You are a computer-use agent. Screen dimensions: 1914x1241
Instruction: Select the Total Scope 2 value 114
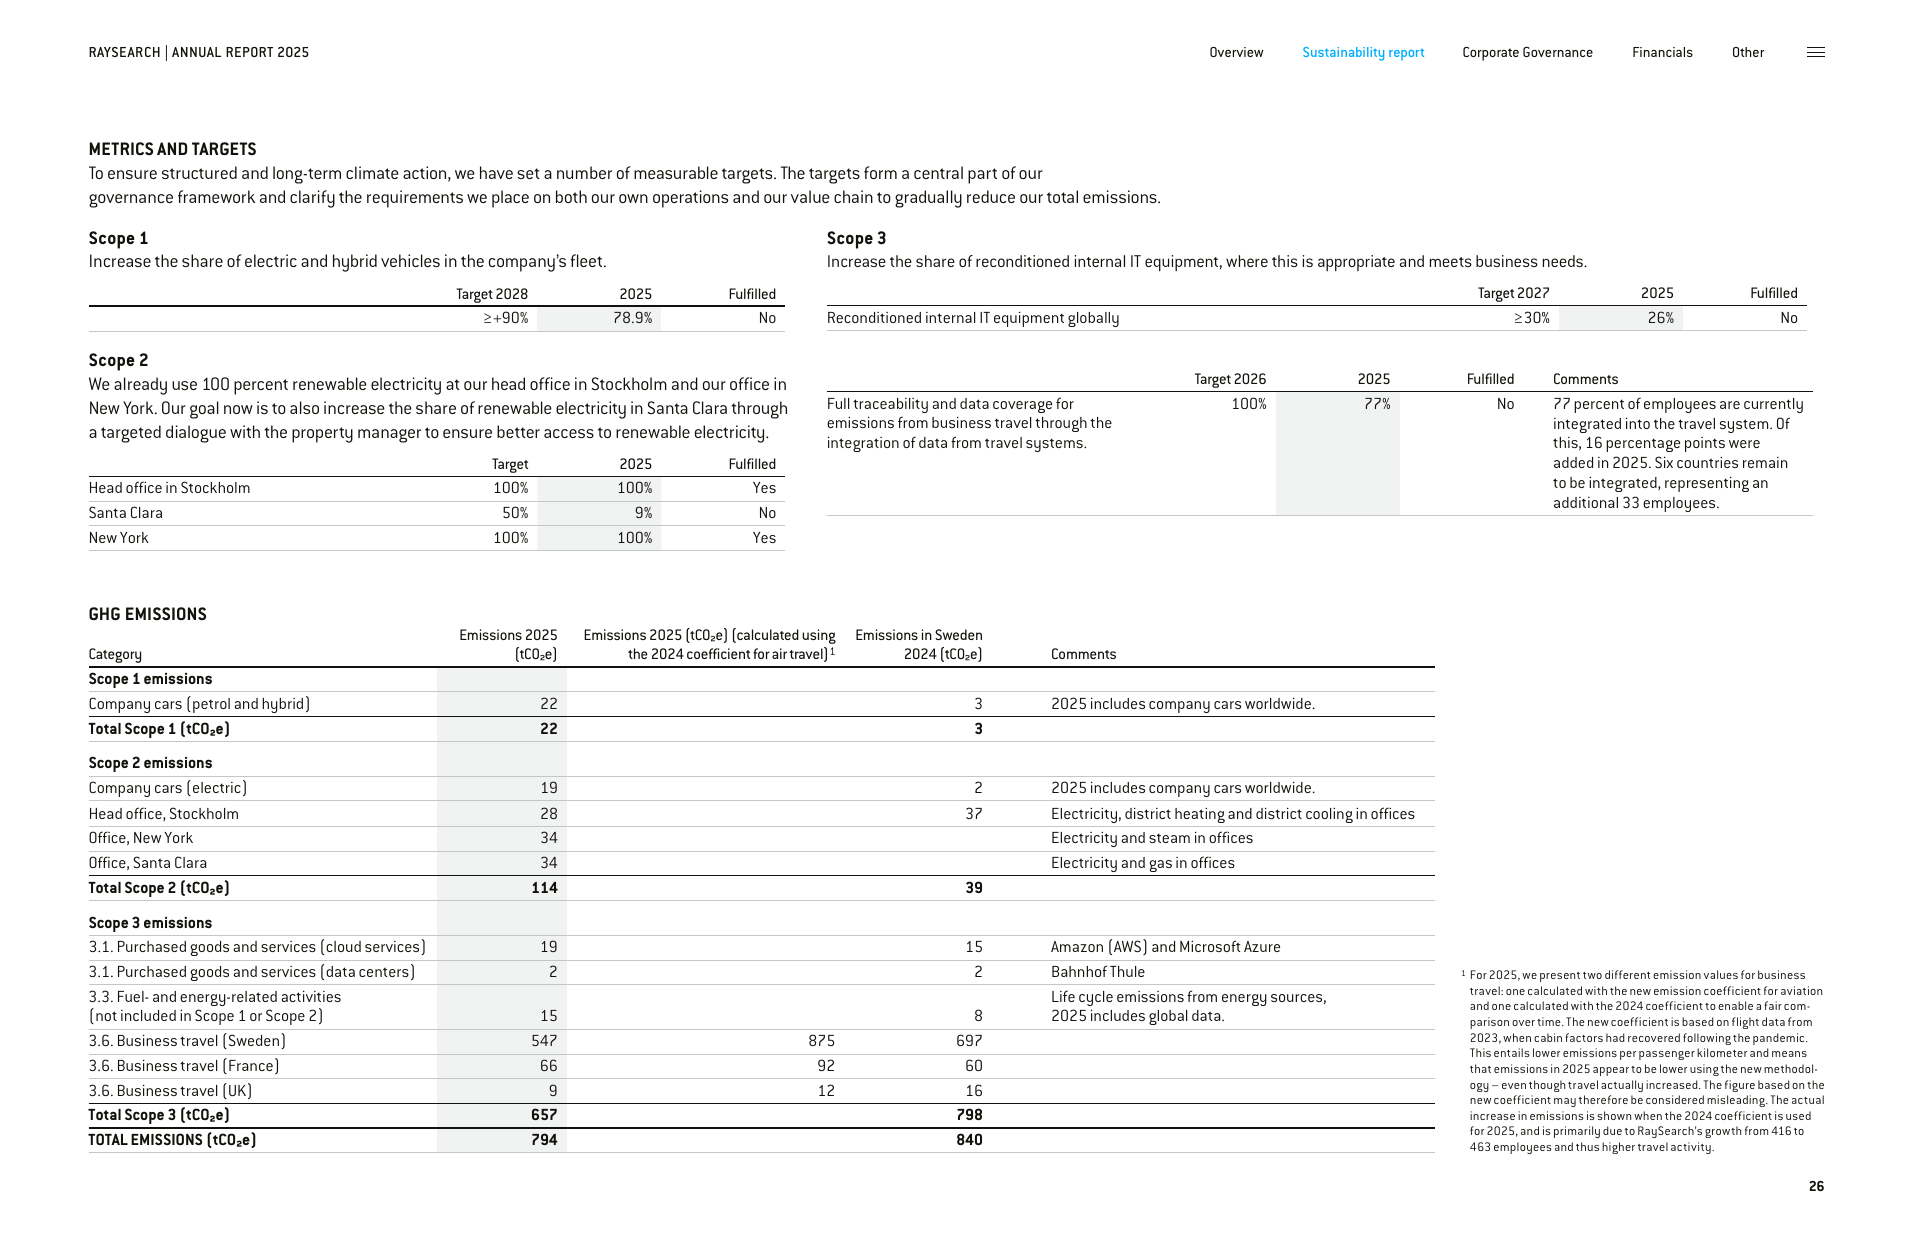point(544,888)
